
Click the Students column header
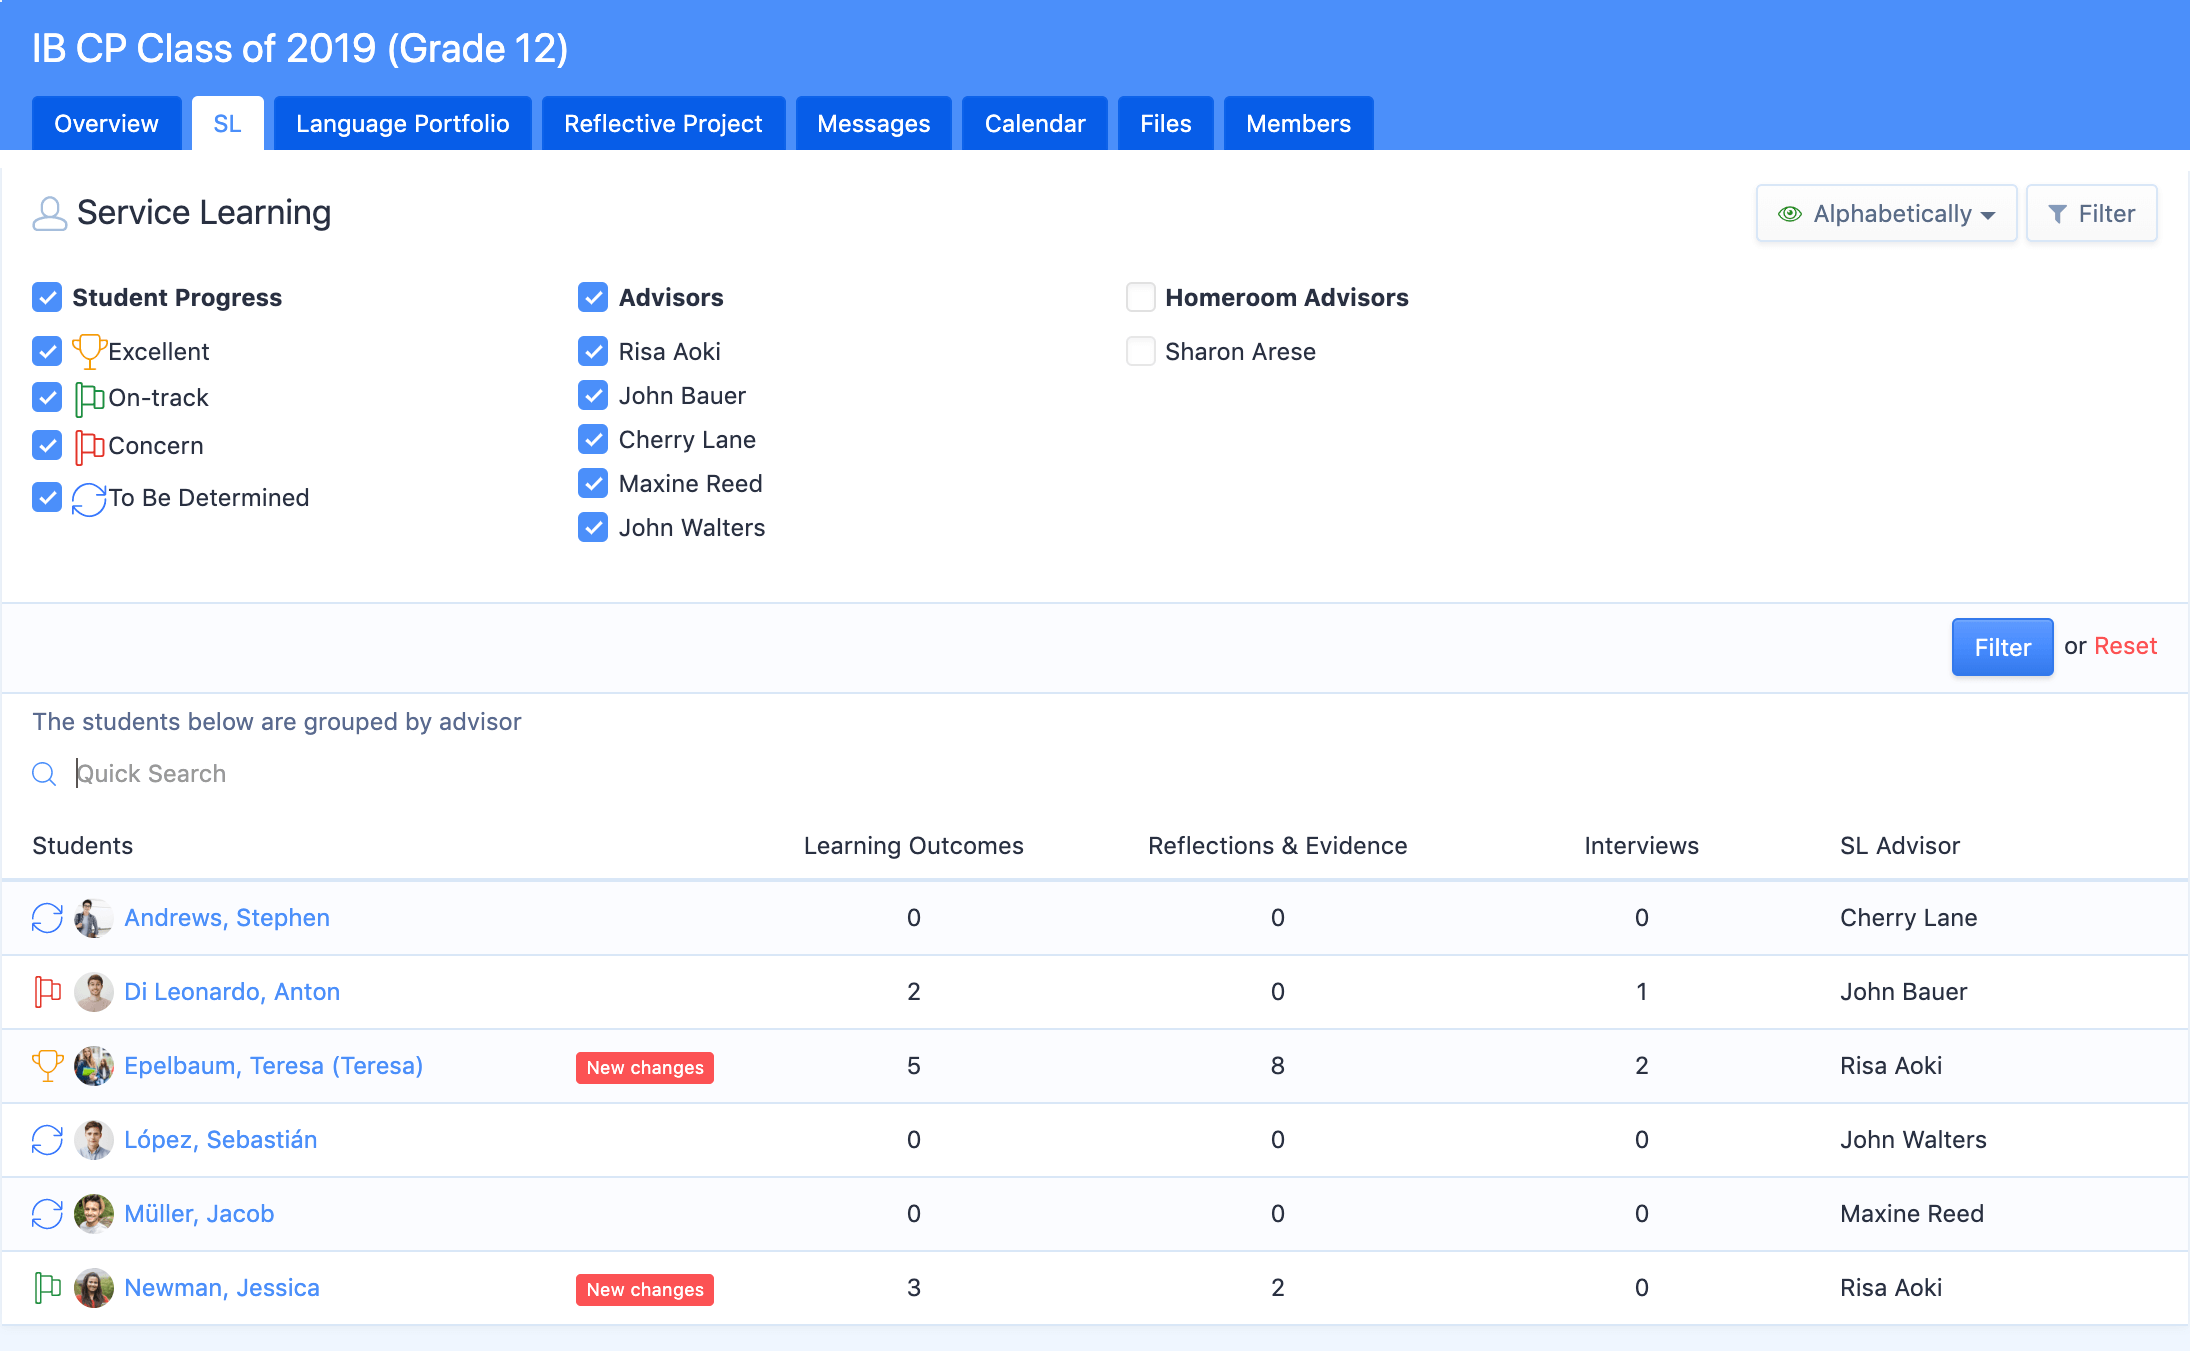pos(82,846)
